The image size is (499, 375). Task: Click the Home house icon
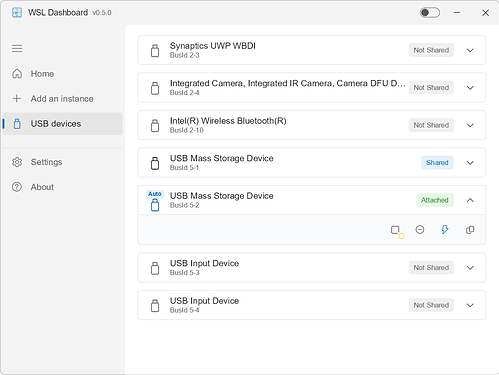click(17, 74)
